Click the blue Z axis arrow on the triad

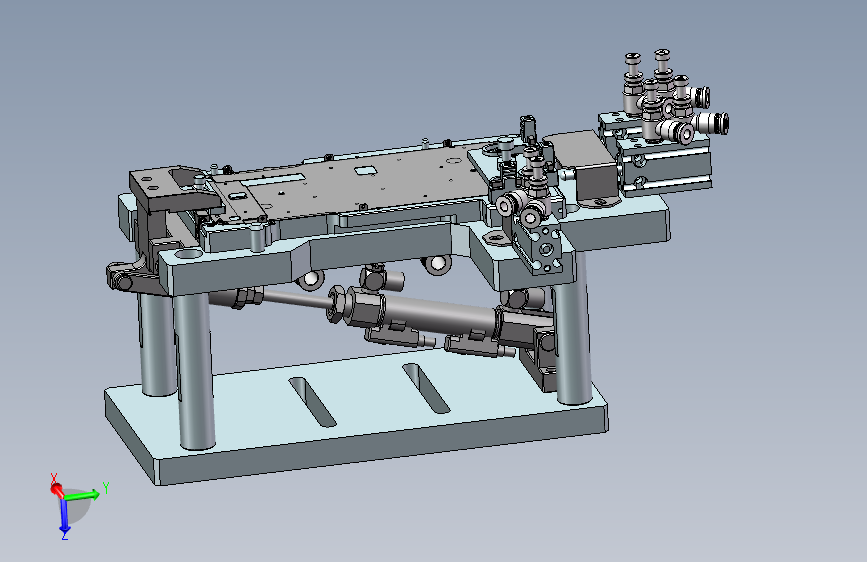pos(64,516)
